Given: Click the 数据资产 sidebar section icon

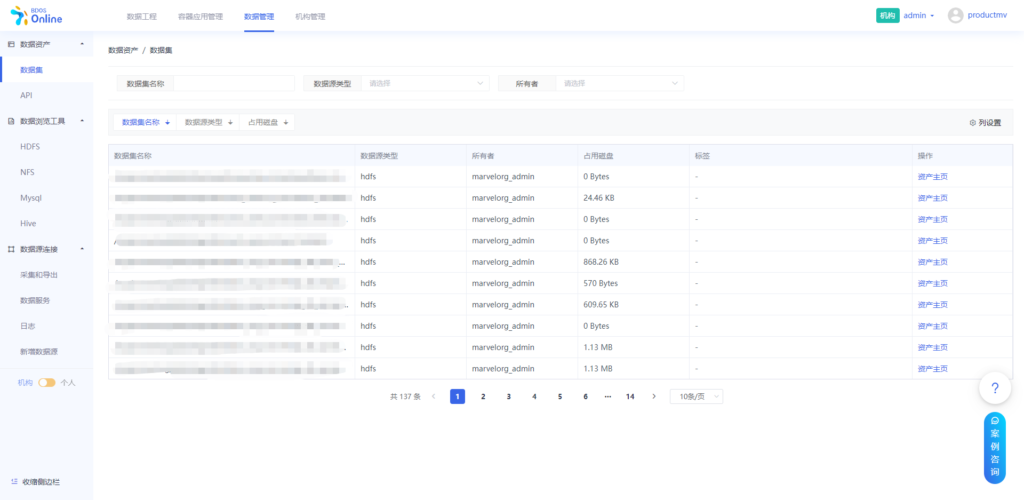Looking at the screenshot, I should tap(11, 44).
